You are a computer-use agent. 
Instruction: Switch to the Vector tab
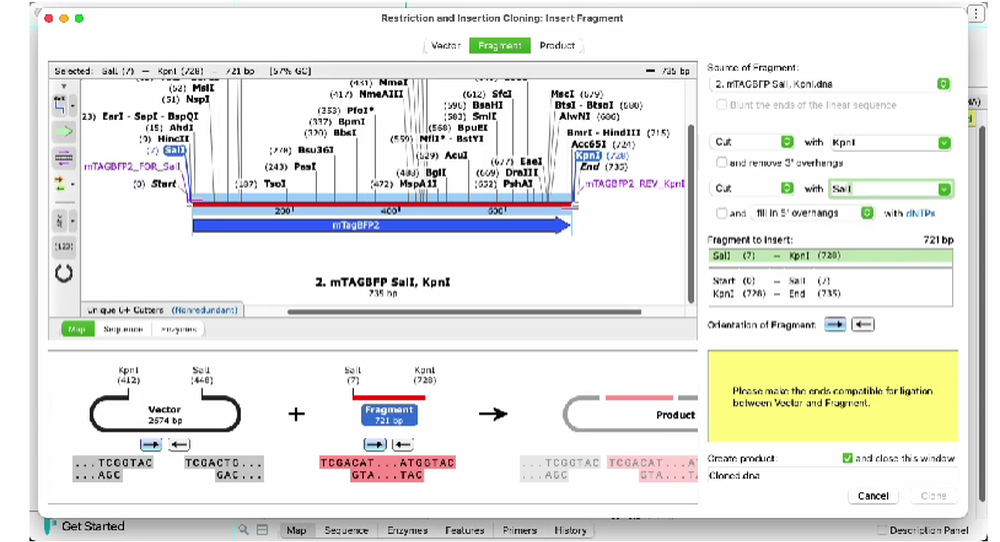coord(446,45)
